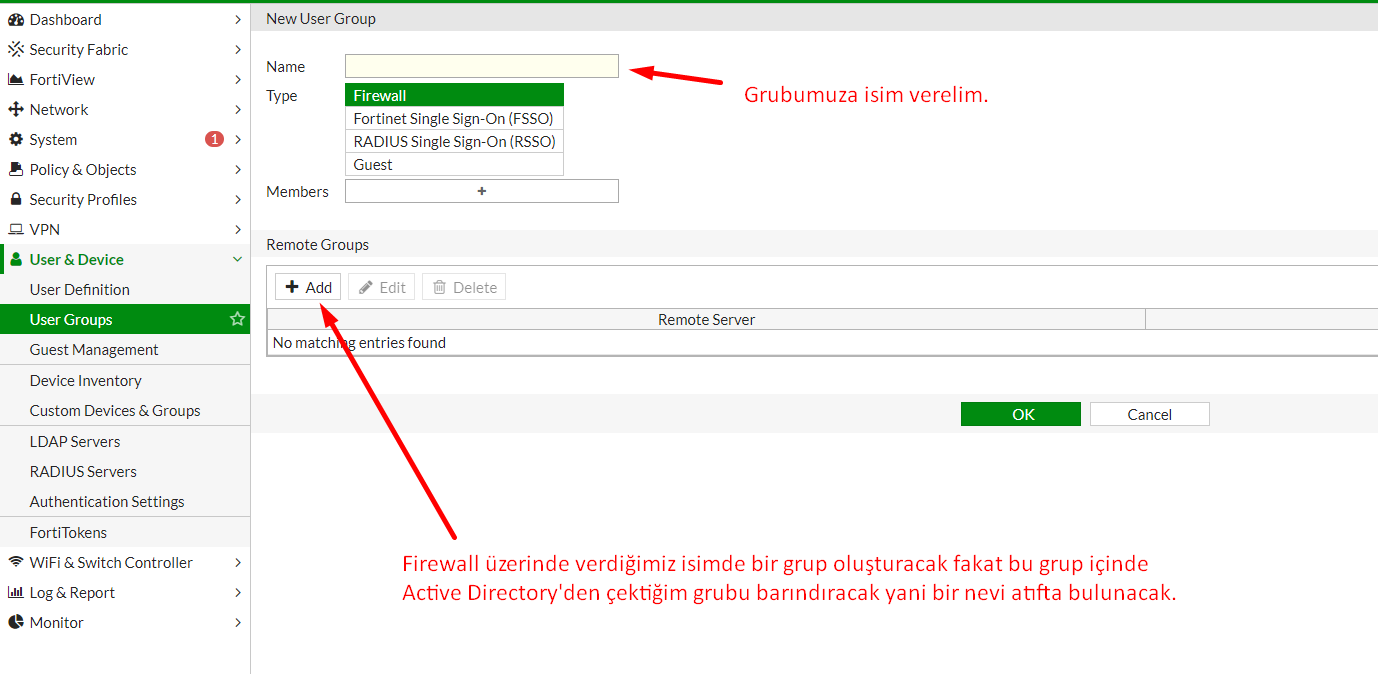Select the Firewall group type

454,95
